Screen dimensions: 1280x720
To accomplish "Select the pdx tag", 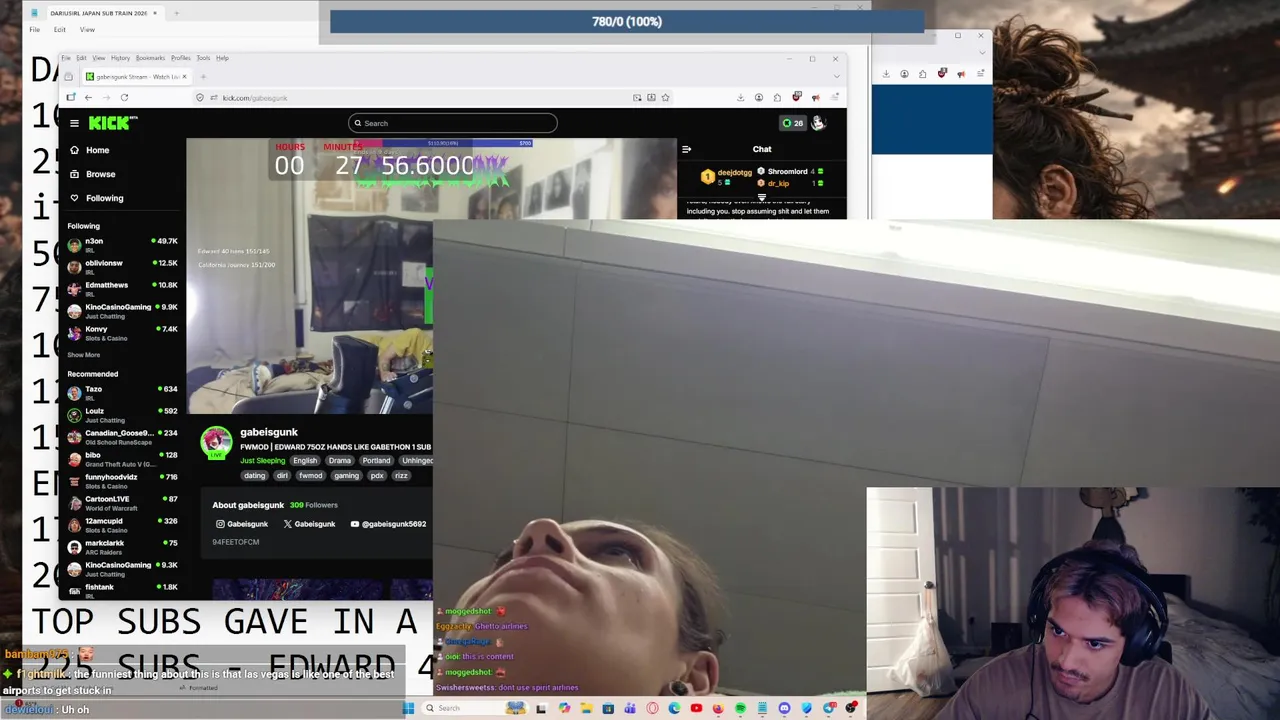I will click(377, 476).
